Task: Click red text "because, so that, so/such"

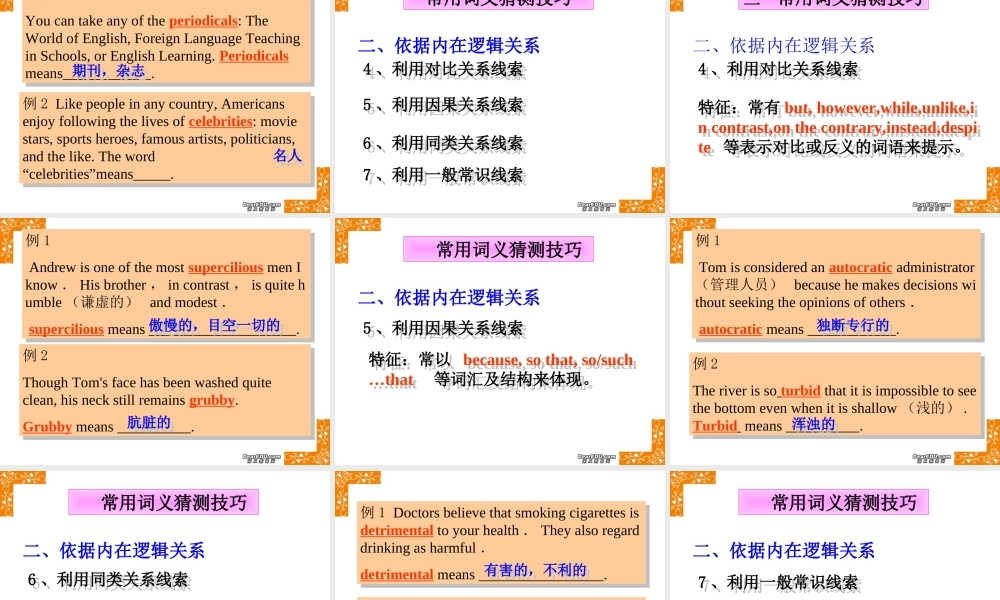Action: 548,360
